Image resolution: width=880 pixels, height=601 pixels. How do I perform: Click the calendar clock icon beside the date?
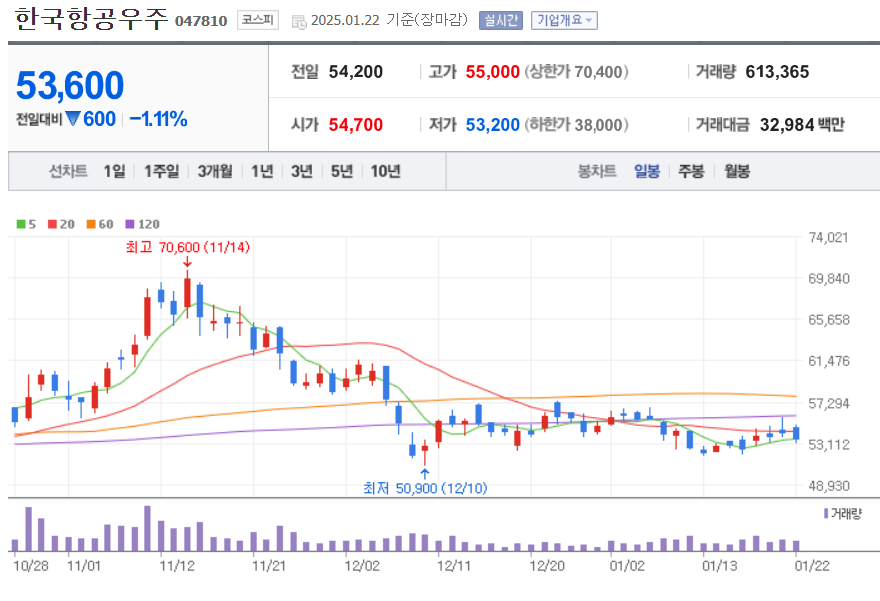pyautogui.click(x=299, y=22)
